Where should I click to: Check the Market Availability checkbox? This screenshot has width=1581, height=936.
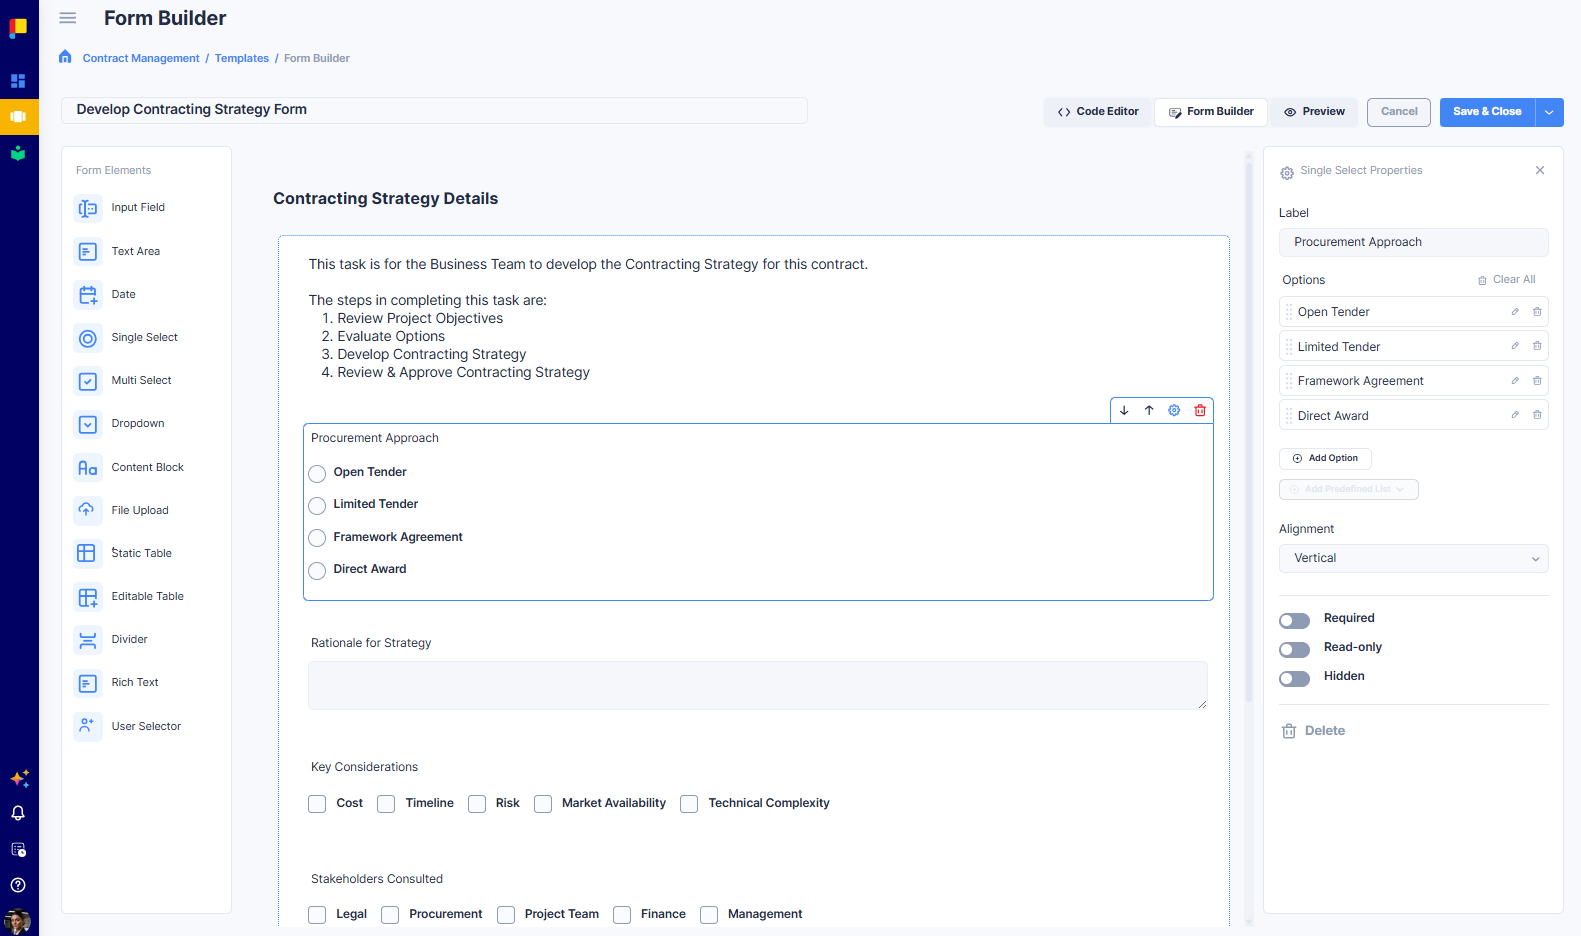coord(543,804)
